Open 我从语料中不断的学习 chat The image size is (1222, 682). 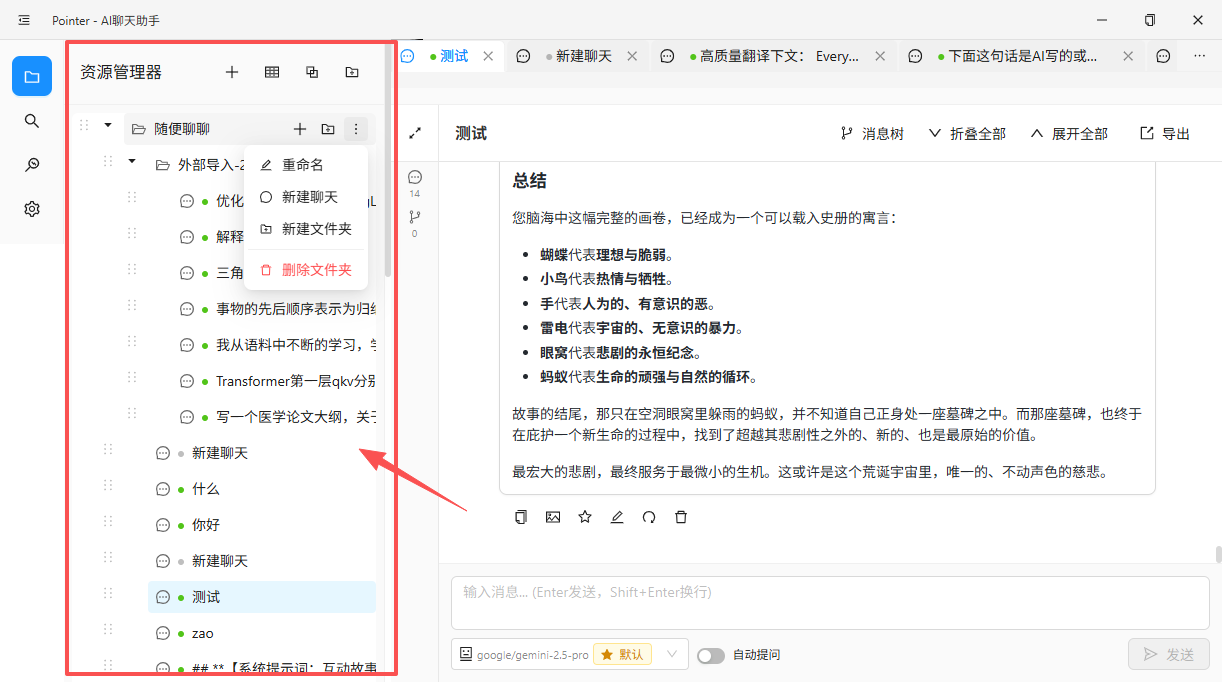(274, 345)
